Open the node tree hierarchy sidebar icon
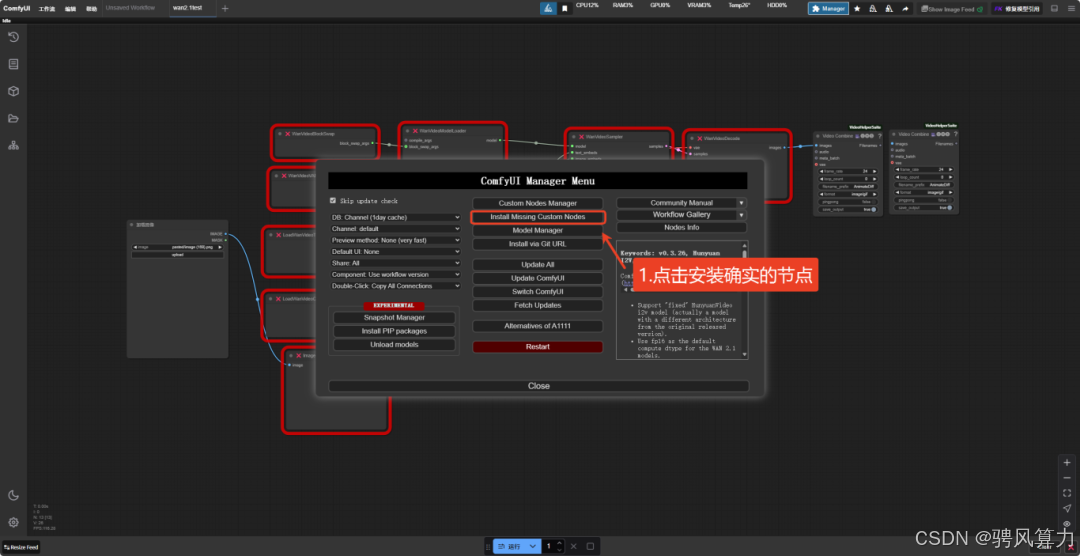The image size is (1080, 556). pyautogui.click(x=13, y=145)
